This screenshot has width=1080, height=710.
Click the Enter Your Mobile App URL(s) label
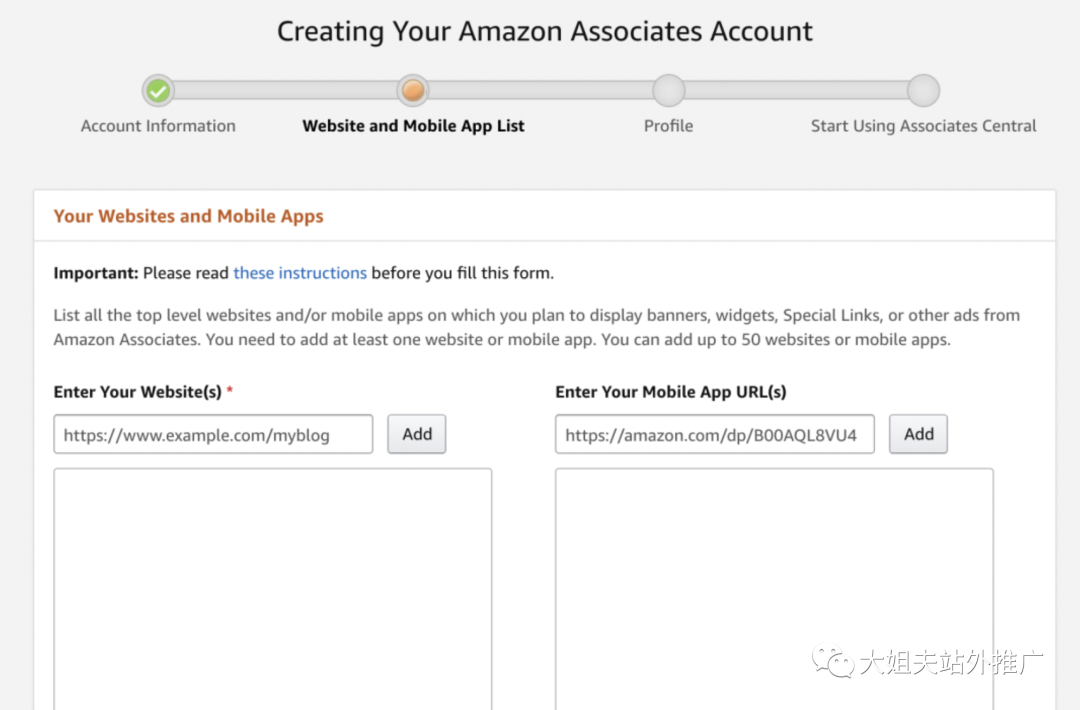[x=670, y=392]
